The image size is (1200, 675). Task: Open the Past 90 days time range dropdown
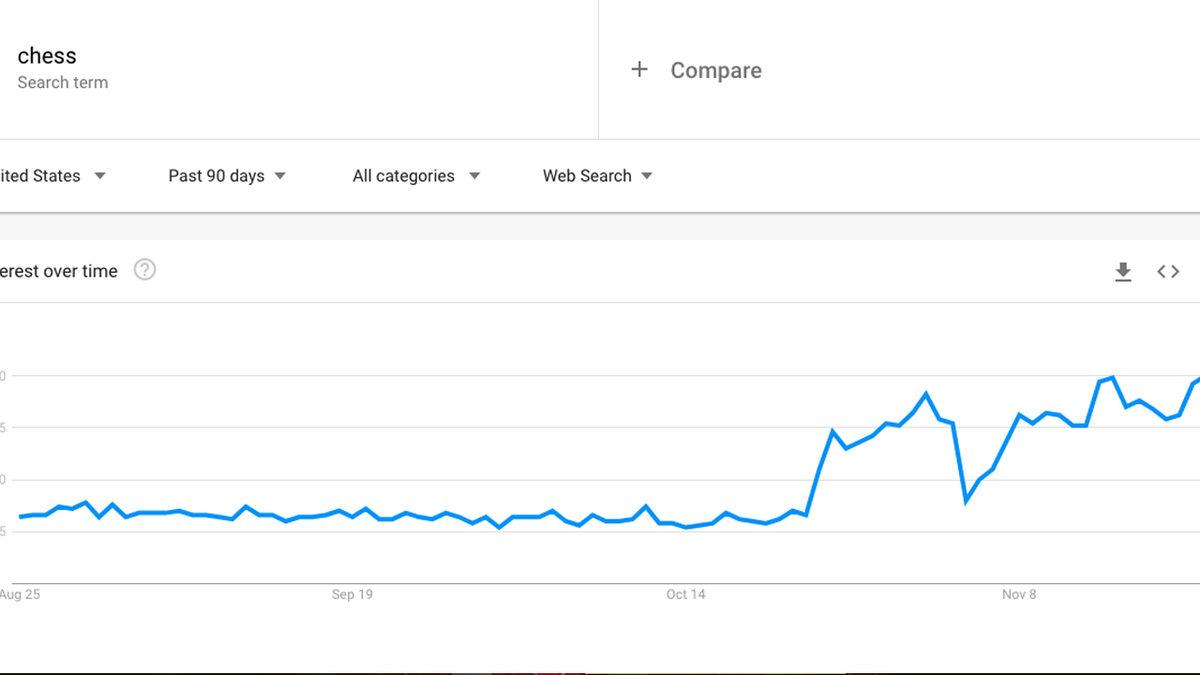227,176
